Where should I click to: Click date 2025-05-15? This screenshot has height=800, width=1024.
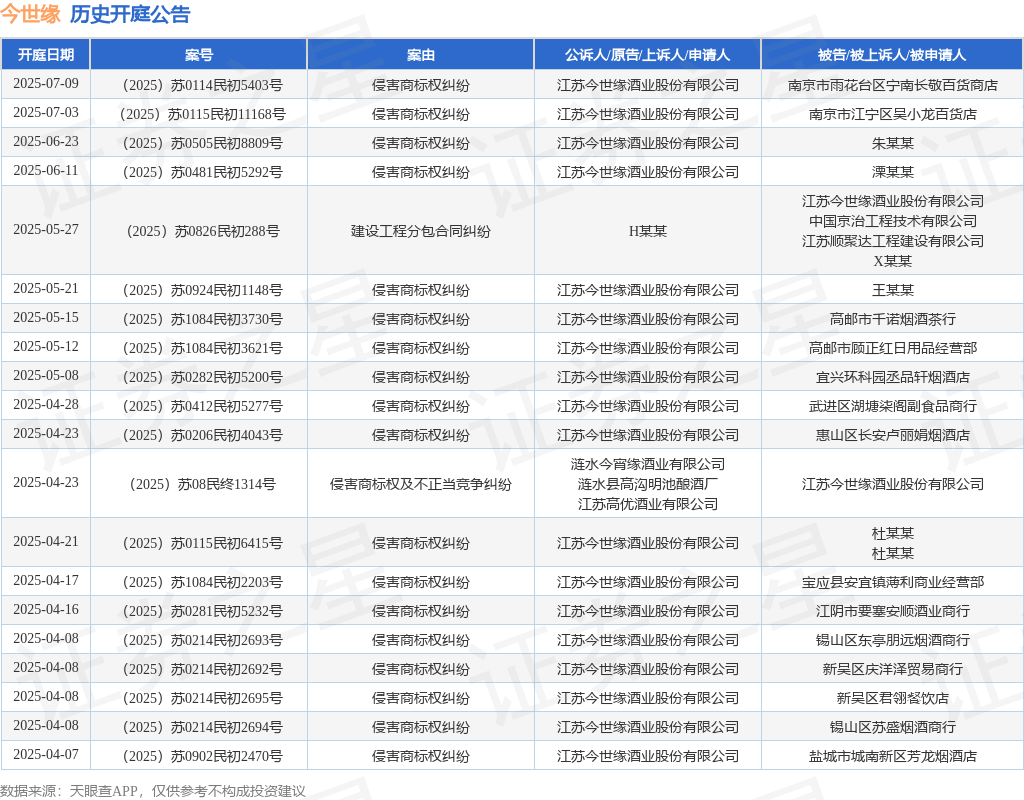click(x=46, y=317)
